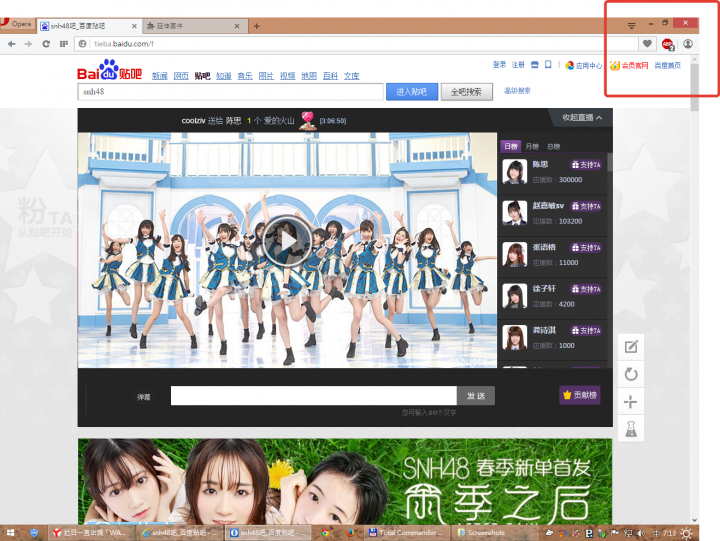Click the floating plus icon
Screen dimensions: 720x541
pos(631,402)
